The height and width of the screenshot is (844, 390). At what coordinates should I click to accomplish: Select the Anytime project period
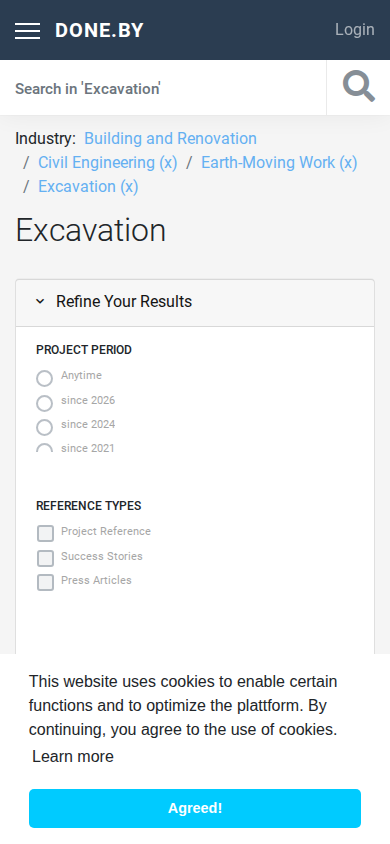click(x=45, y=378)
